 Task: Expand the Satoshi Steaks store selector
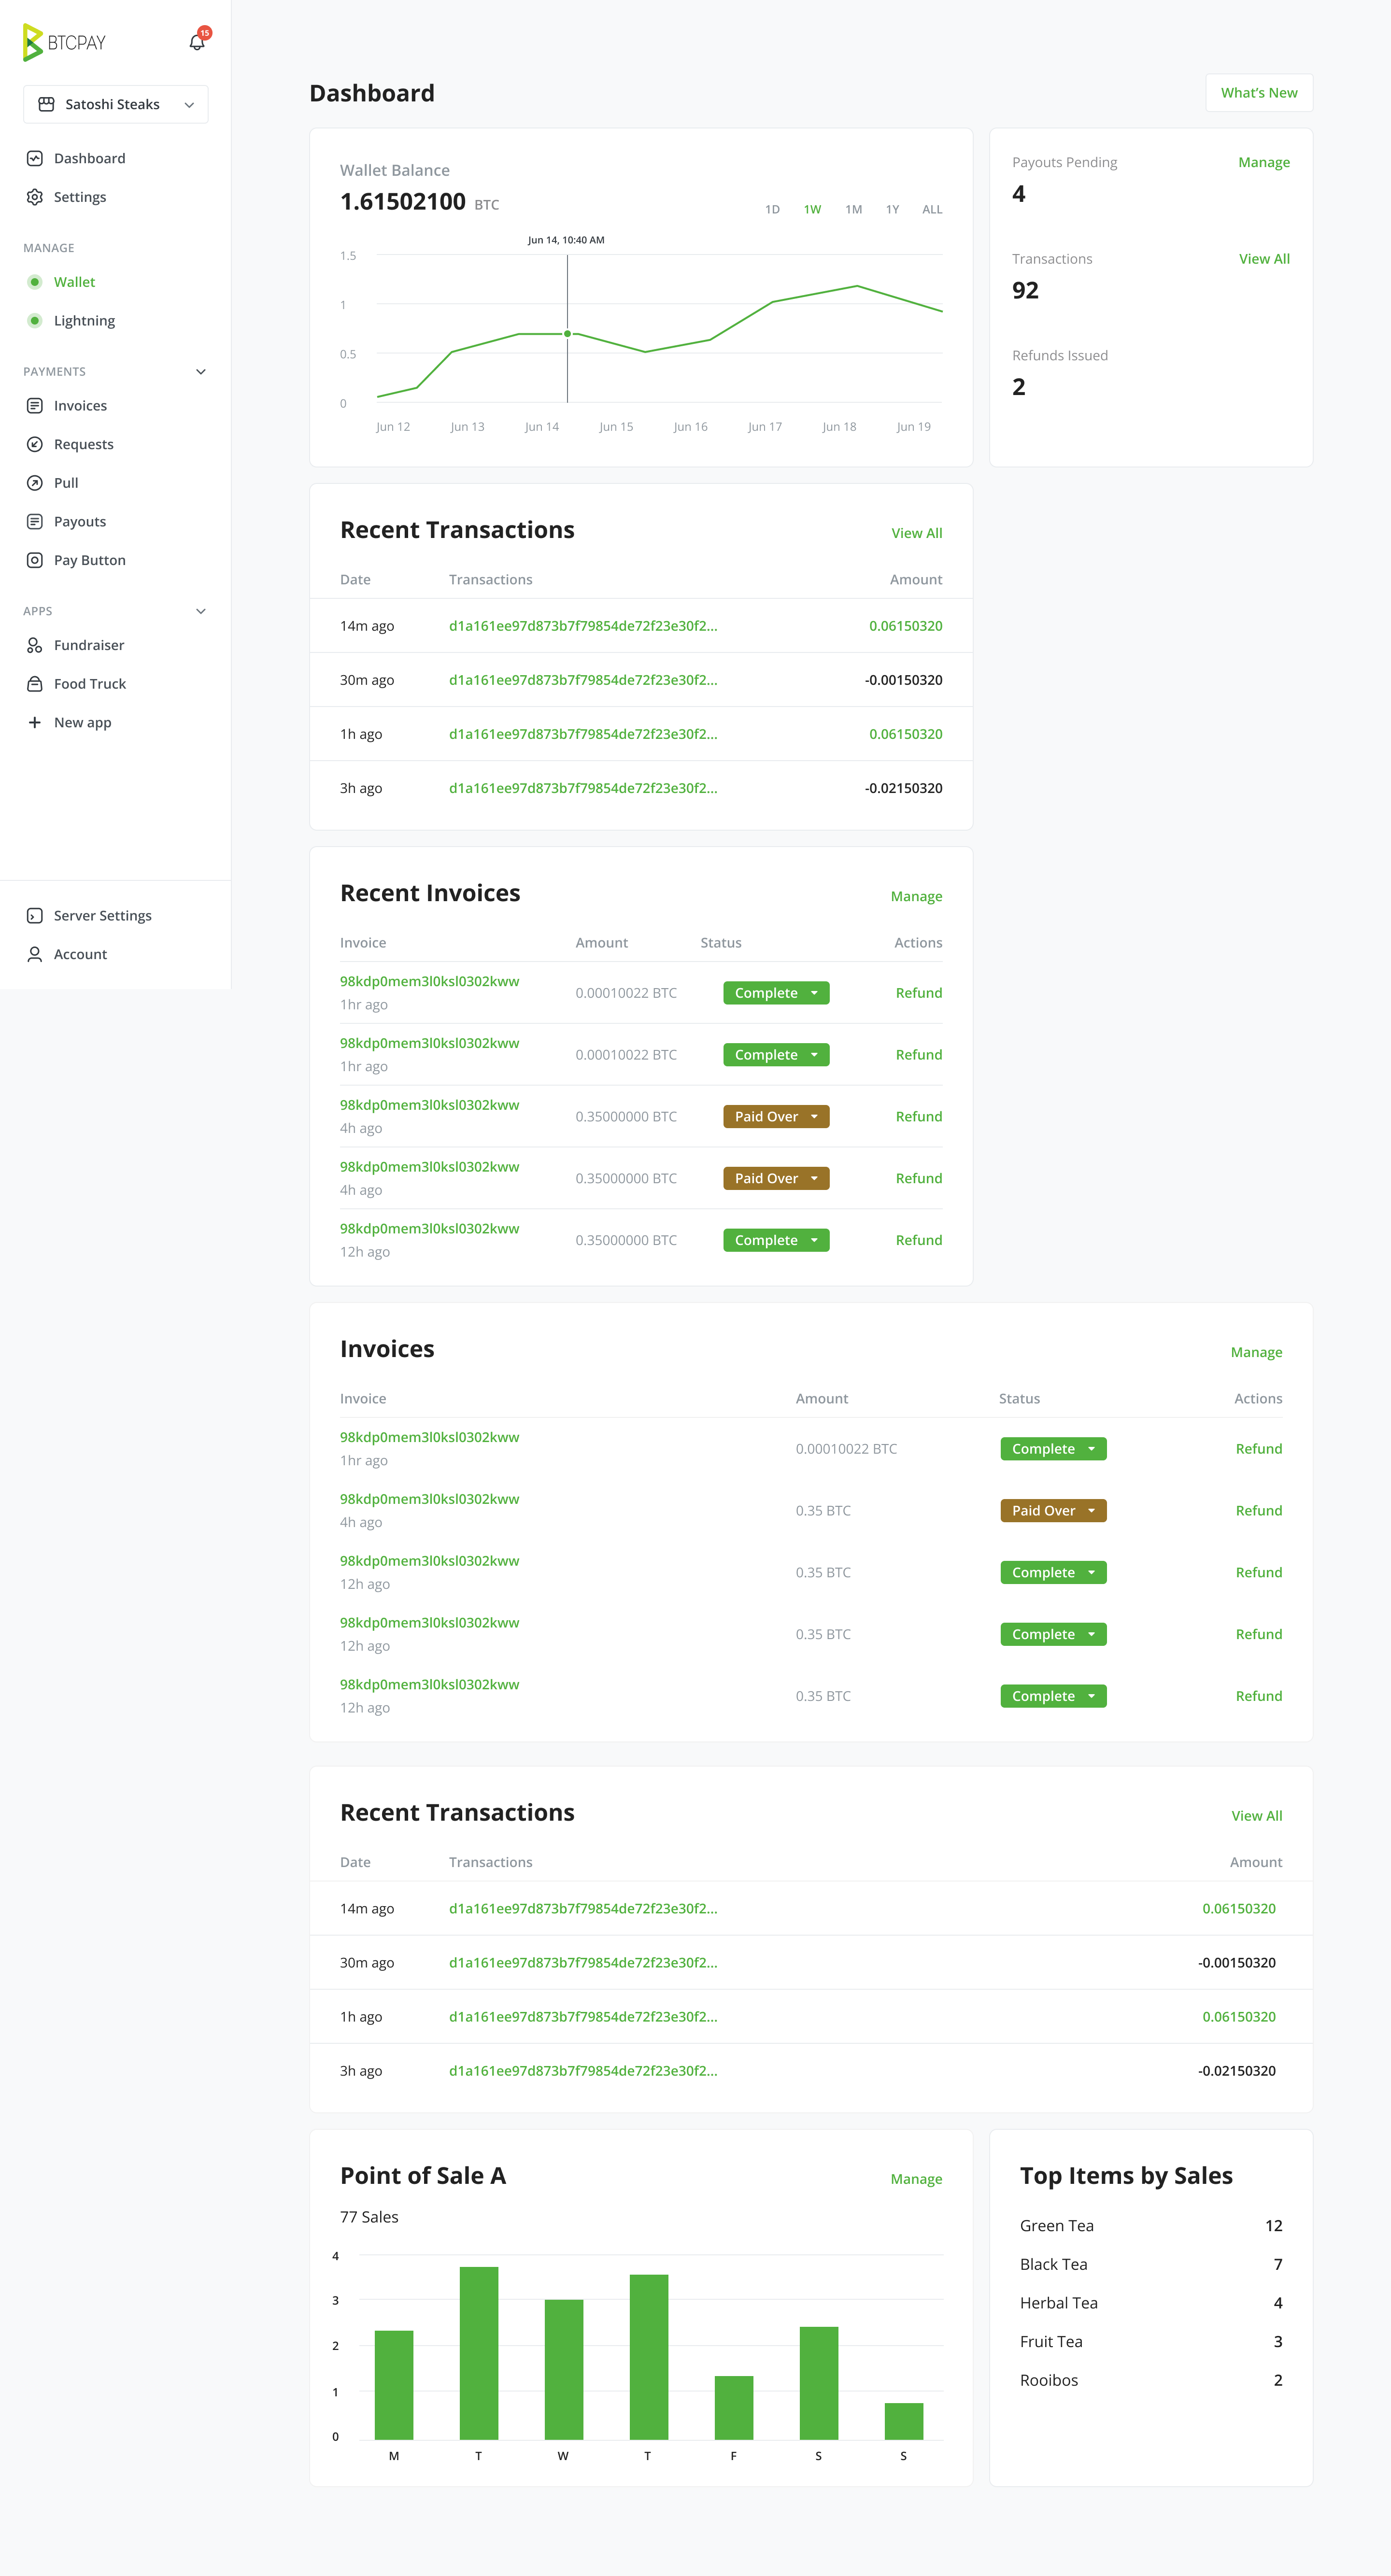190,104
